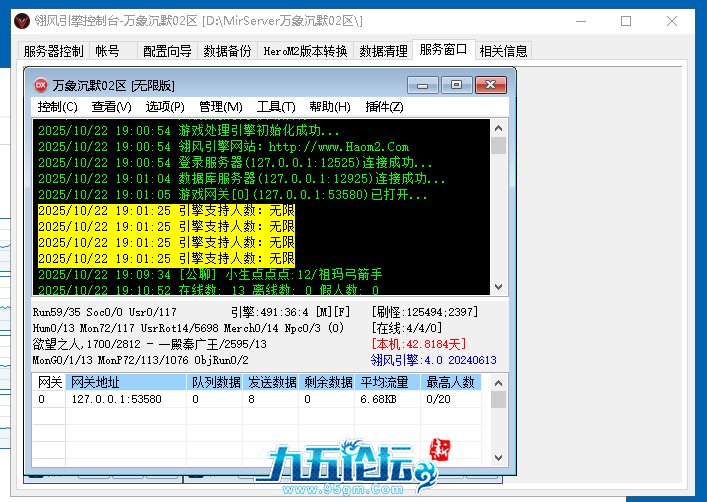The height and width of the screenshot is (502, 707).
Task: Click the console app icon at top-left
Action: point(13,20)
